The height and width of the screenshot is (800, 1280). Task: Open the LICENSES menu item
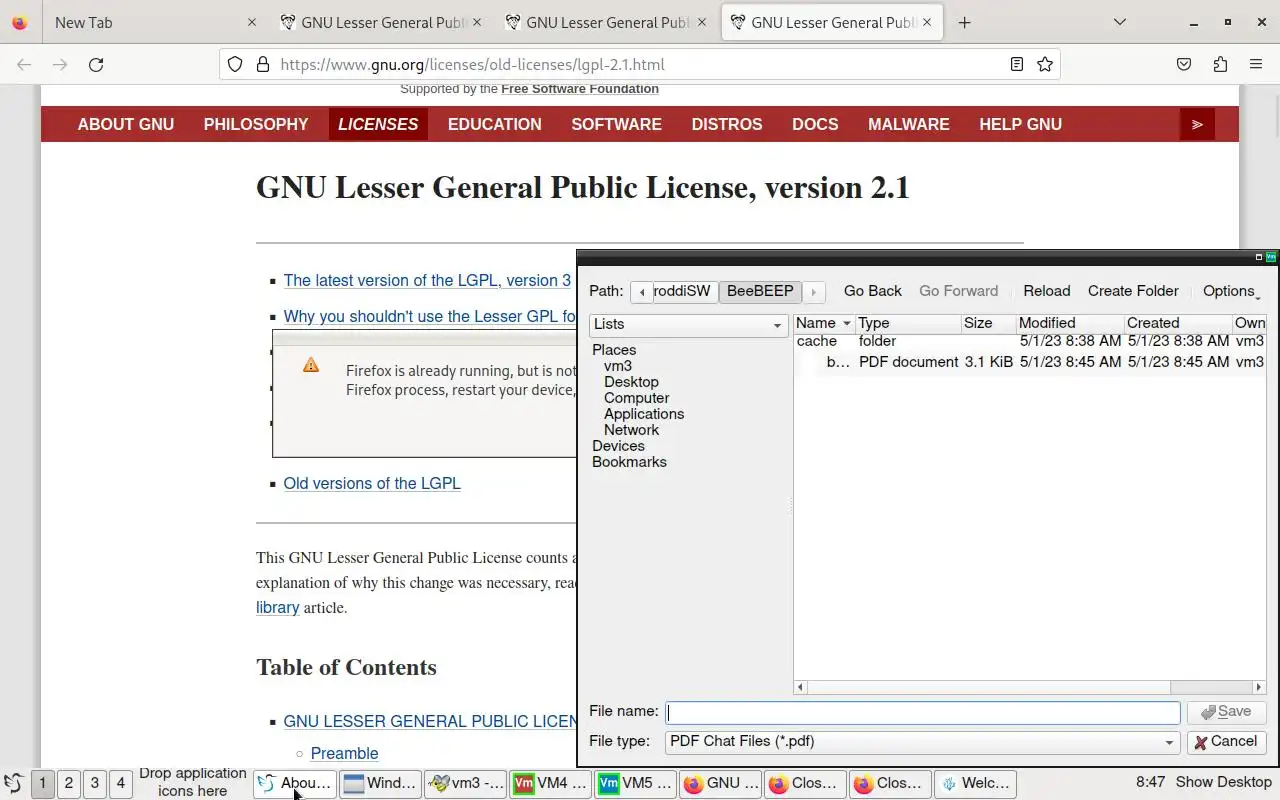point(378,124)
